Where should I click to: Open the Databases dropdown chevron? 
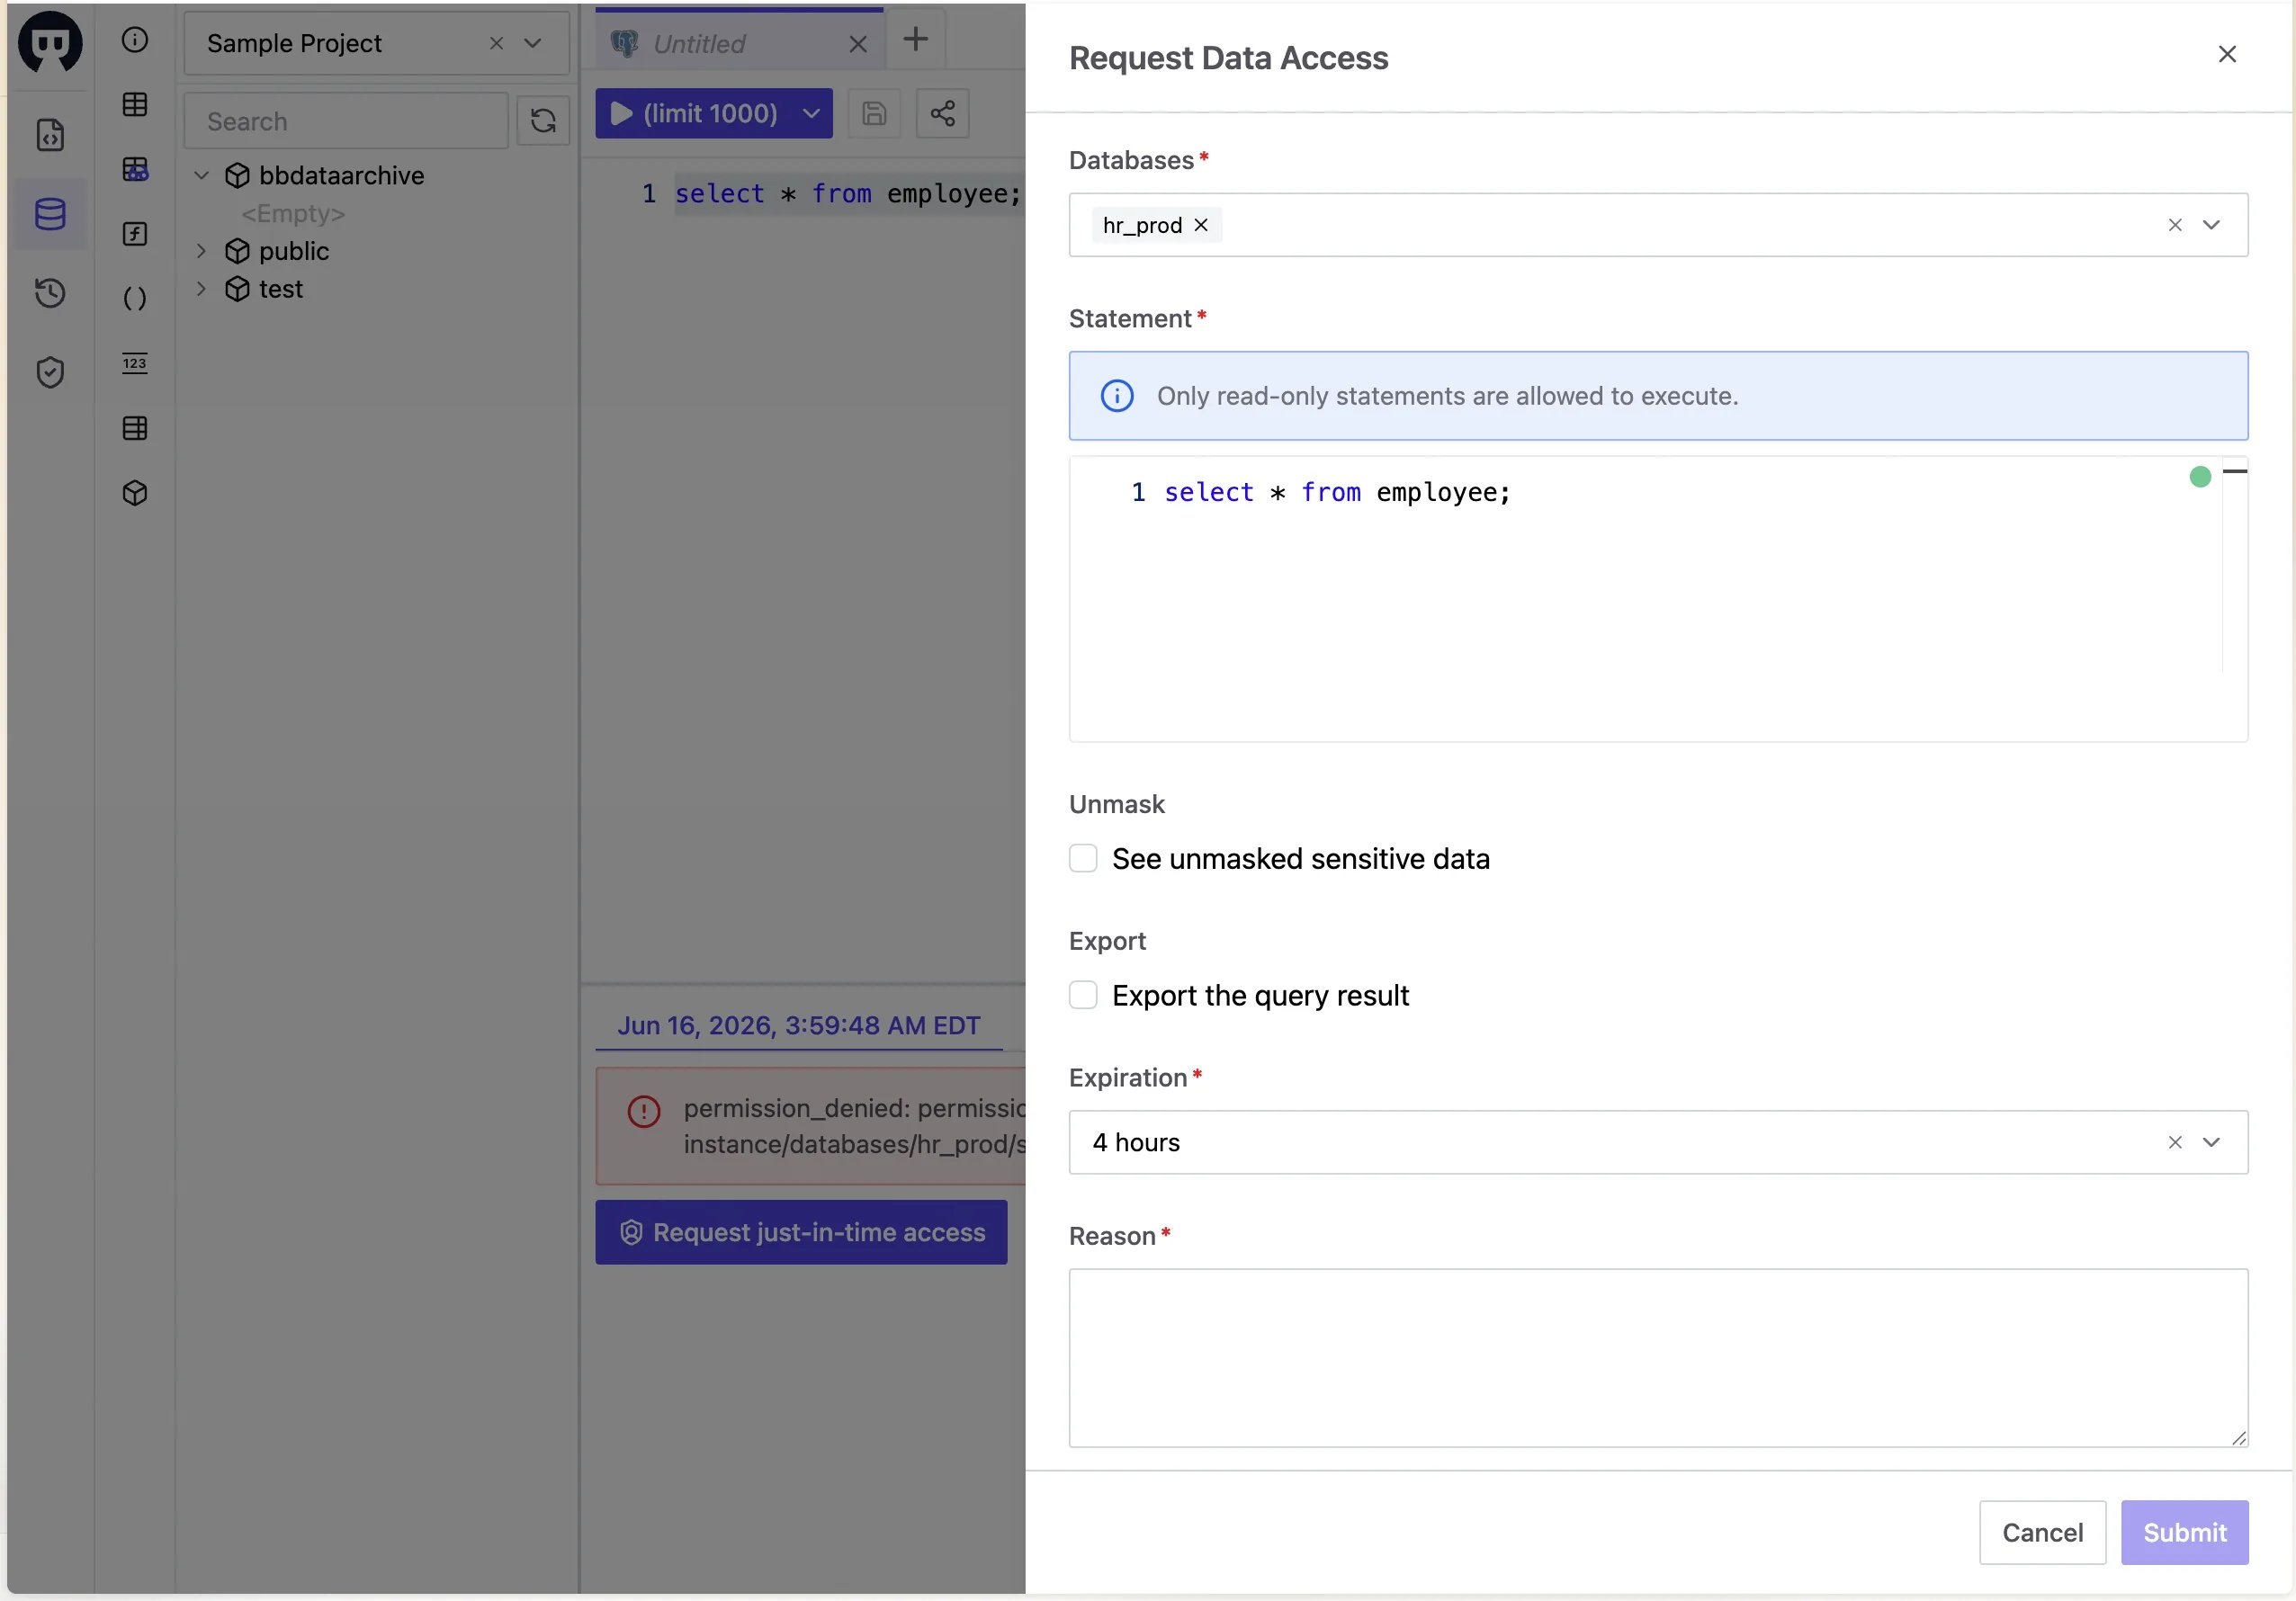2211,225
